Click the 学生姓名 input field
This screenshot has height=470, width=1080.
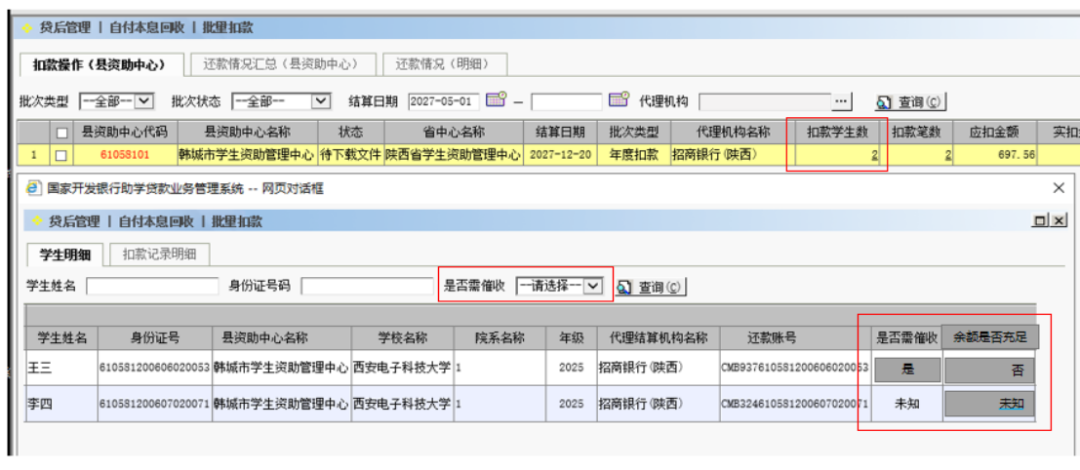[151, 287]
